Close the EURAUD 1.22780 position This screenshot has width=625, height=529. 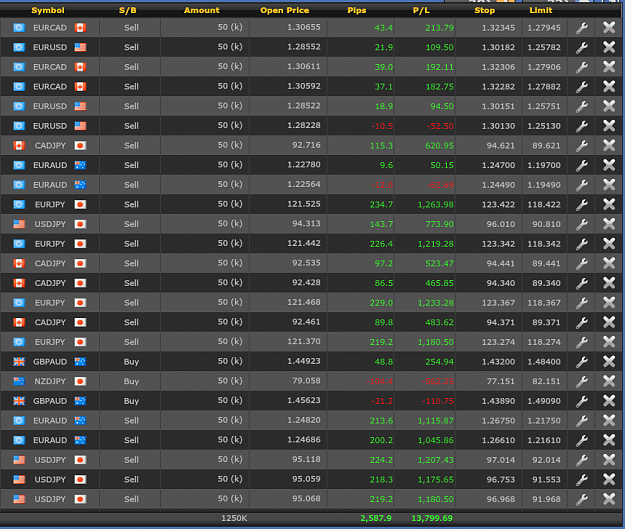point(609,165)
